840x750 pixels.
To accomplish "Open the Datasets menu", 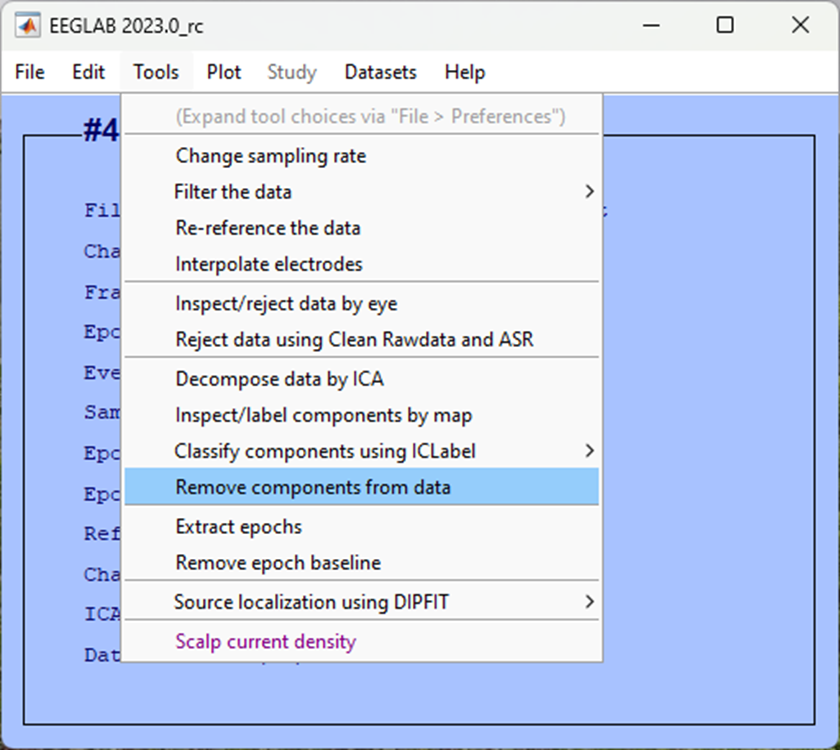I will coord(380,71).
